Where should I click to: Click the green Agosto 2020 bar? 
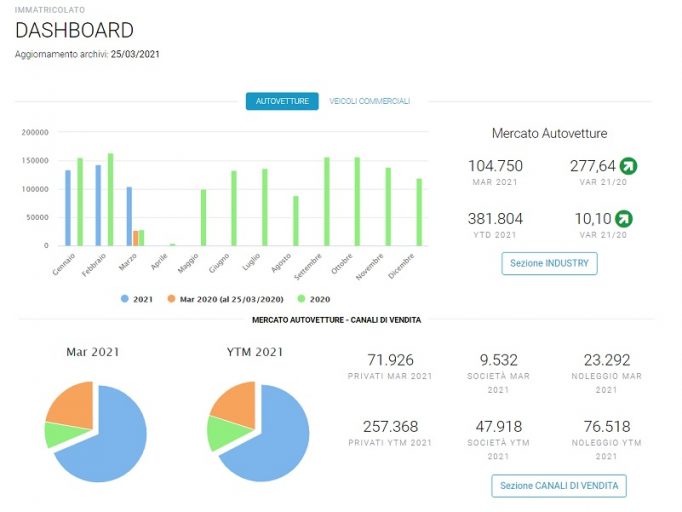click(x=296, y=221)
